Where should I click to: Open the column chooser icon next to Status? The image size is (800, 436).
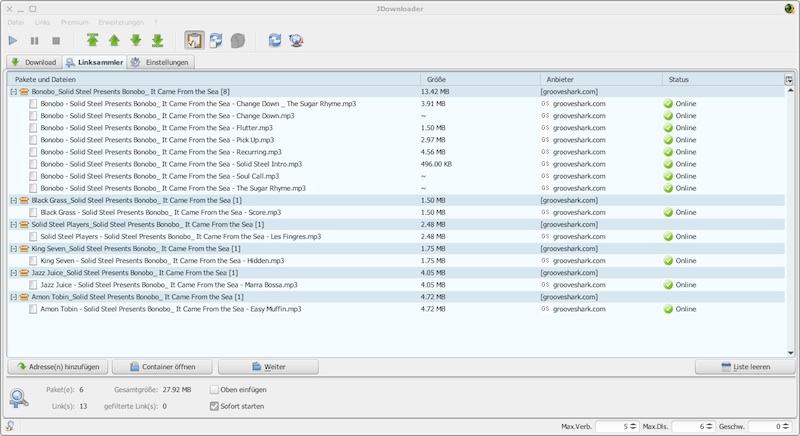pyautogui.click(x=789, y=80)
